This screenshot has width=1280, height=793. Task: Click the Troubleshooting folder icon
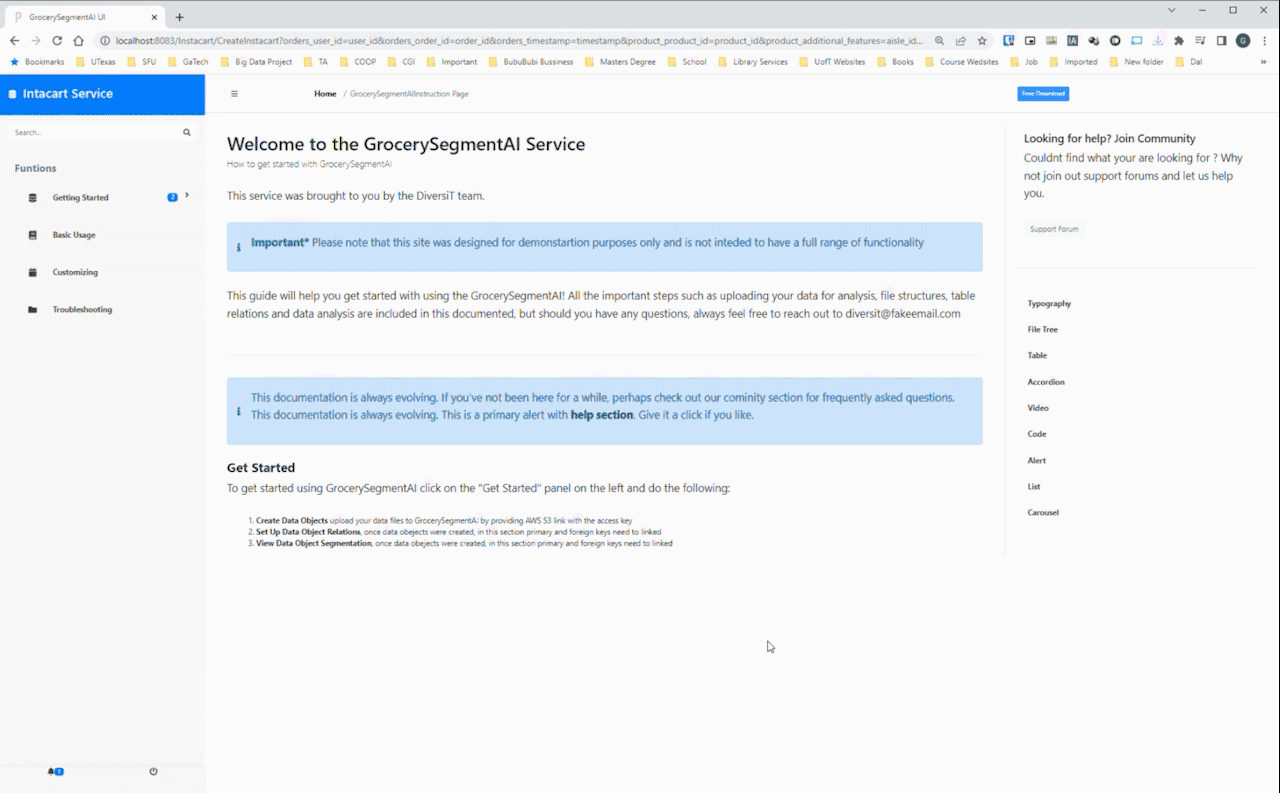tap(32, 310)
